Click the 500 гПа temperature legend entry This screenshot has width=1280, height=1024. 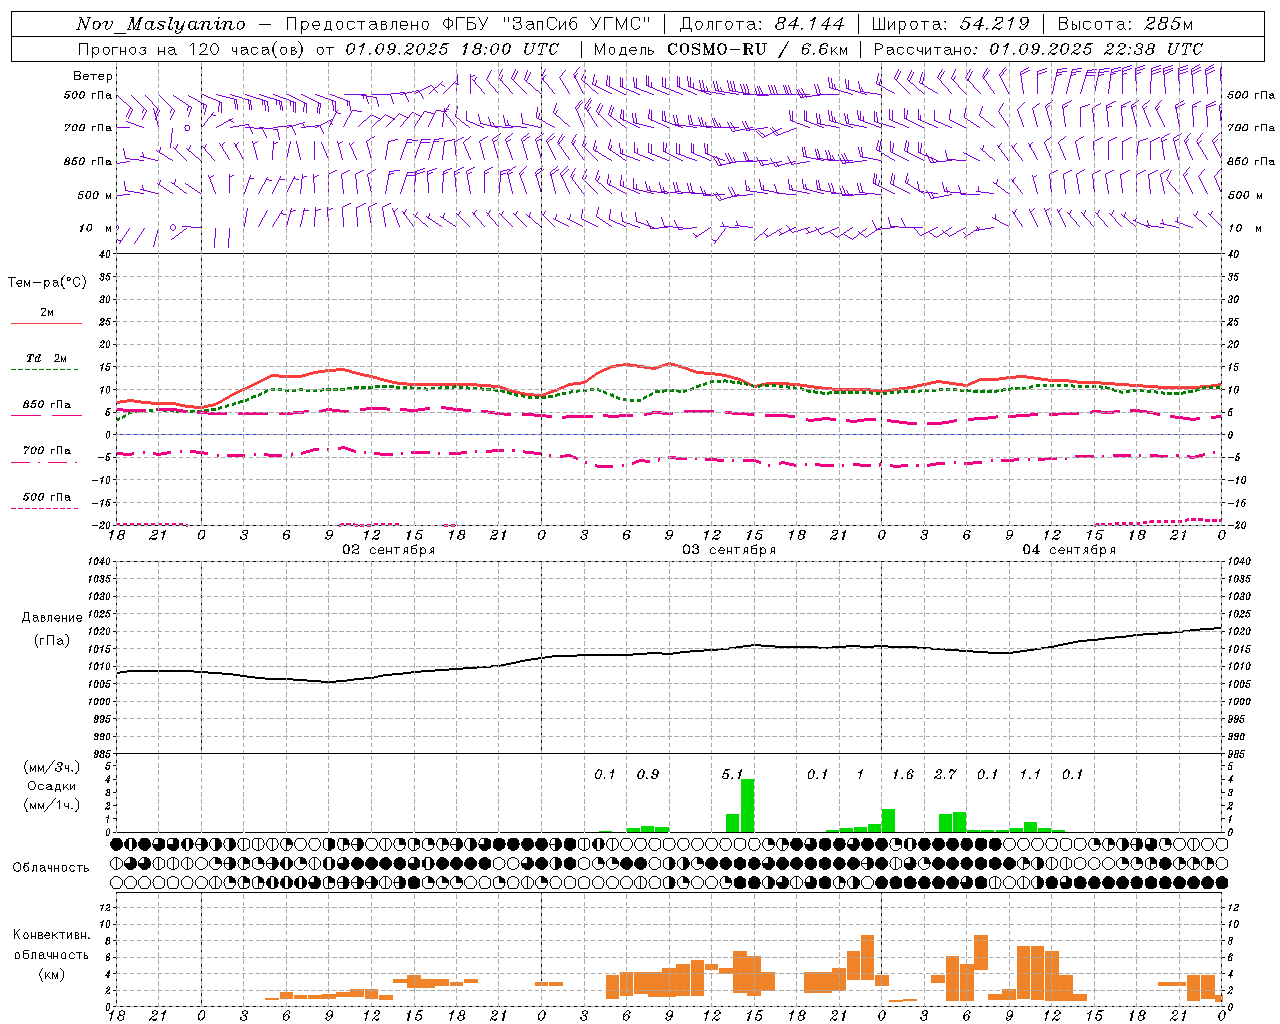[47, 497]
